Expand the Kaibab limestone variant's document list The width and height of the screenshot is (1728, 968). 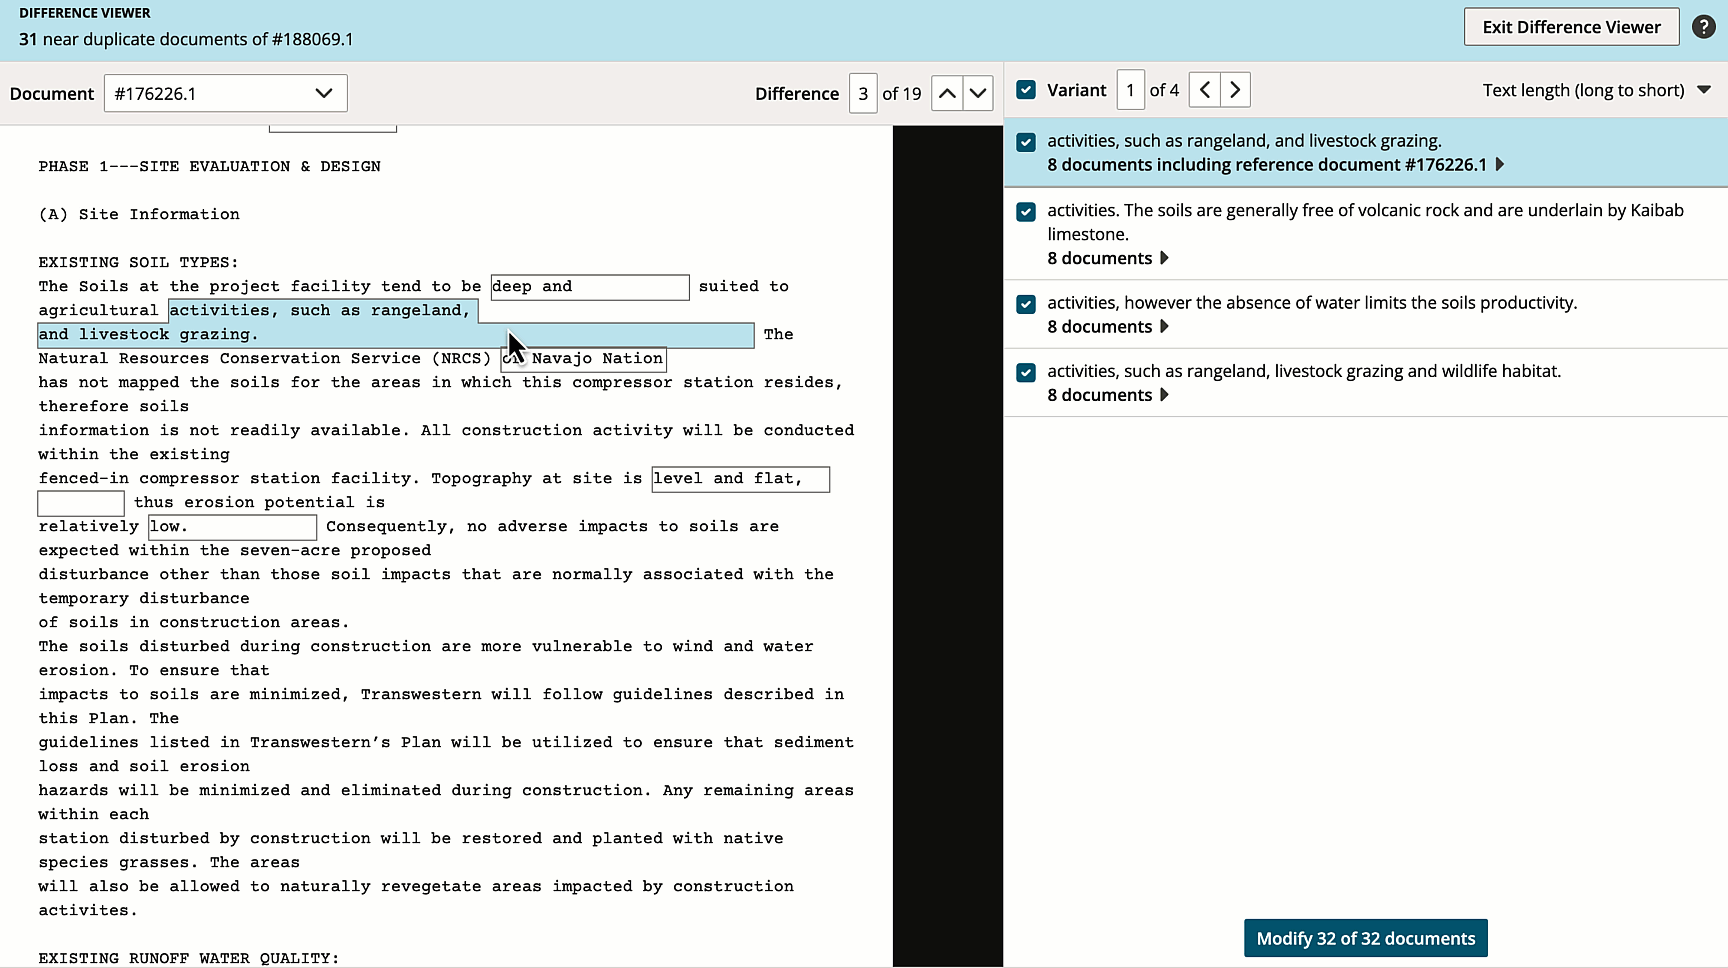[x=1162, y=258]
